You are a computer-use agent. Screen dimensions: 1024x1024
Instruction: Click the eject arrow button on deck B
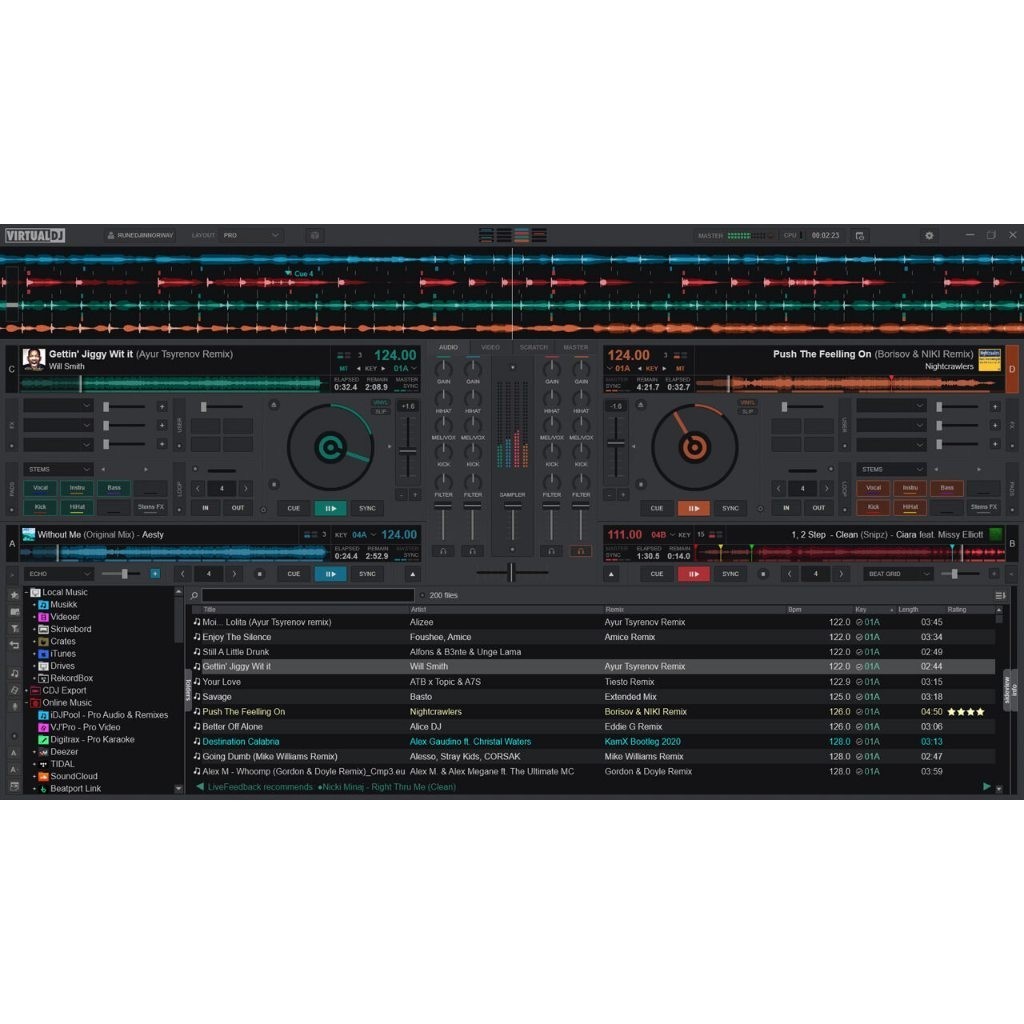point(611,574)
